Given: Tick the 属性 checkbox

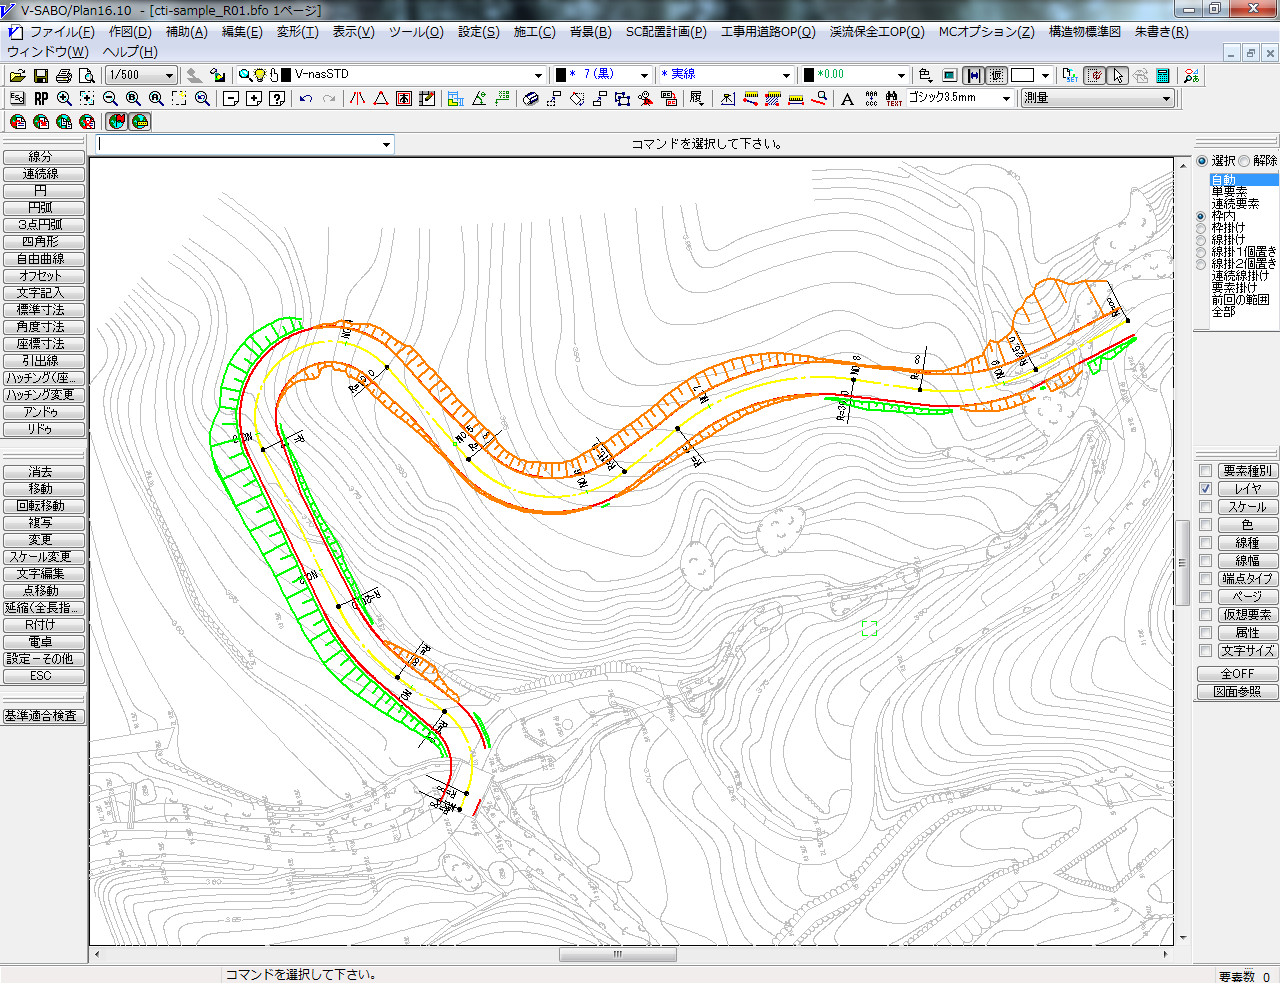Looking at the screenshot, I should [1206, 632].
